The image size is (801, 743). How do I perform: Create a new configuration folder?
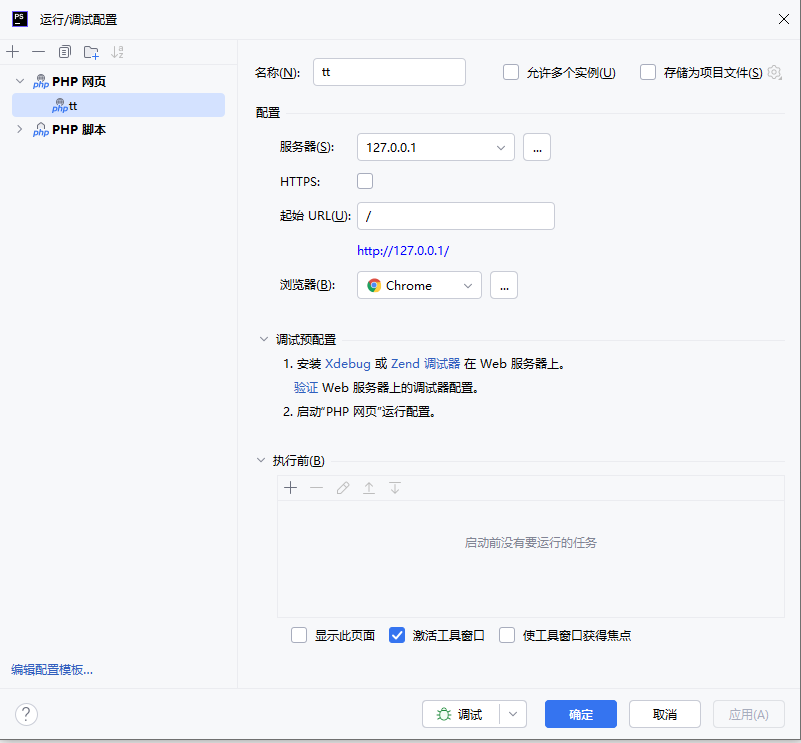(91, 52)
